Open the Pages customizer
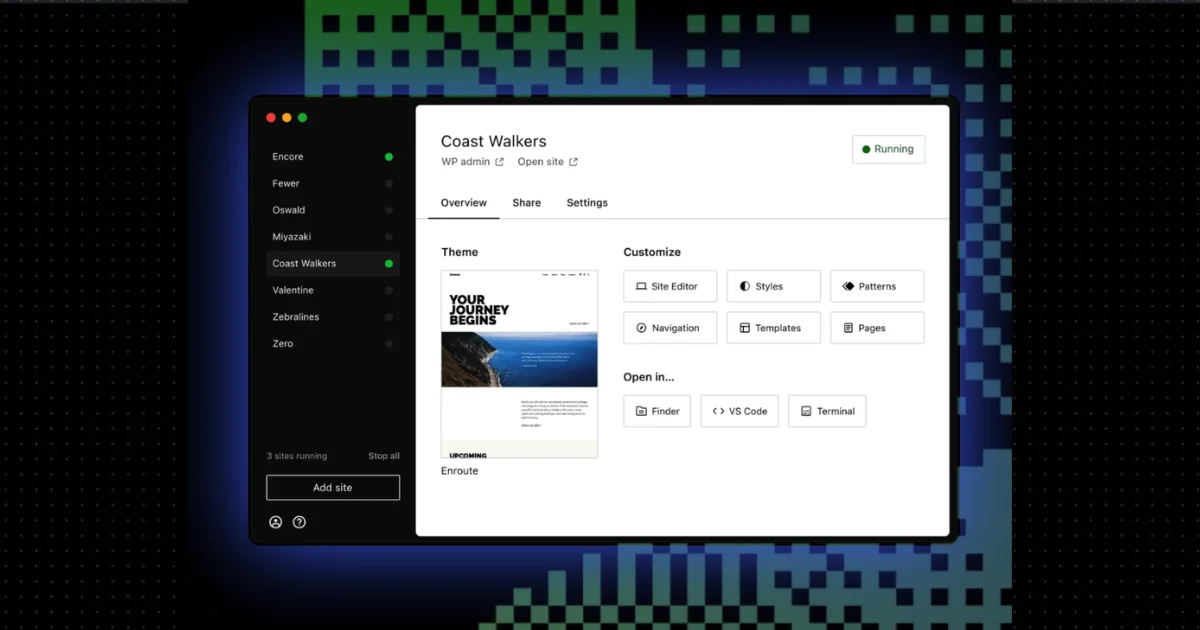Screen dimensions: 1200x630 [x=877, y=328]
